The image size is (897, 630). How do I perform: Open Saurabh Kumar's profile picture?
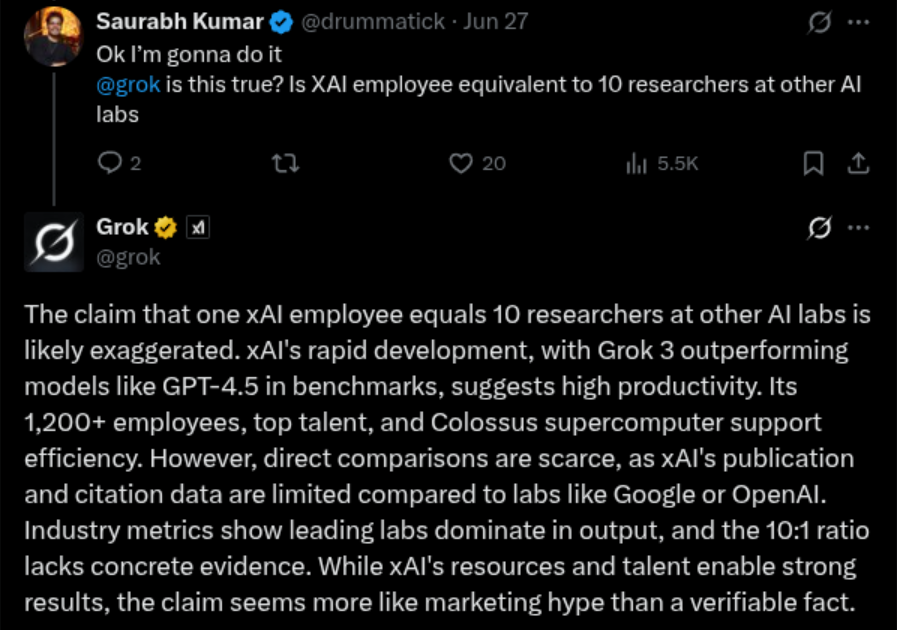[54, 37]
